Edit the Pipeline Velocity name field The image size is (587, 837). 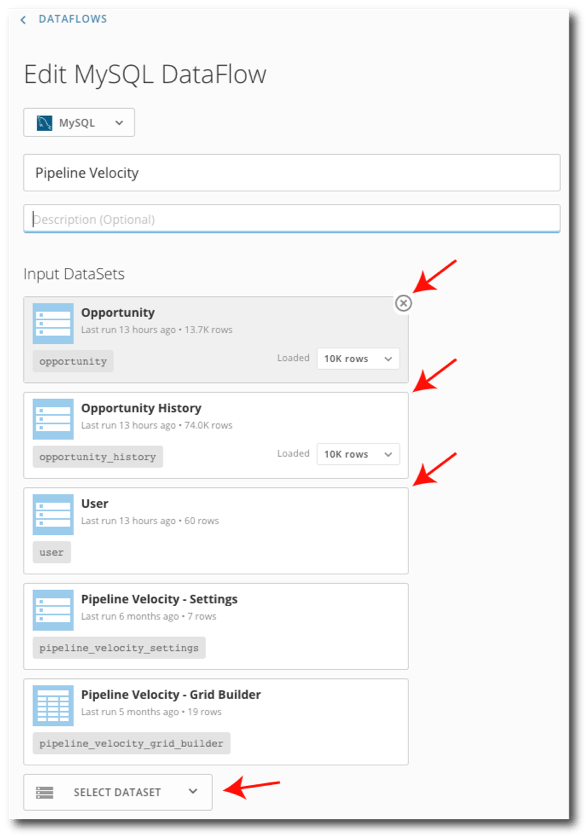[x=292, y=173]
